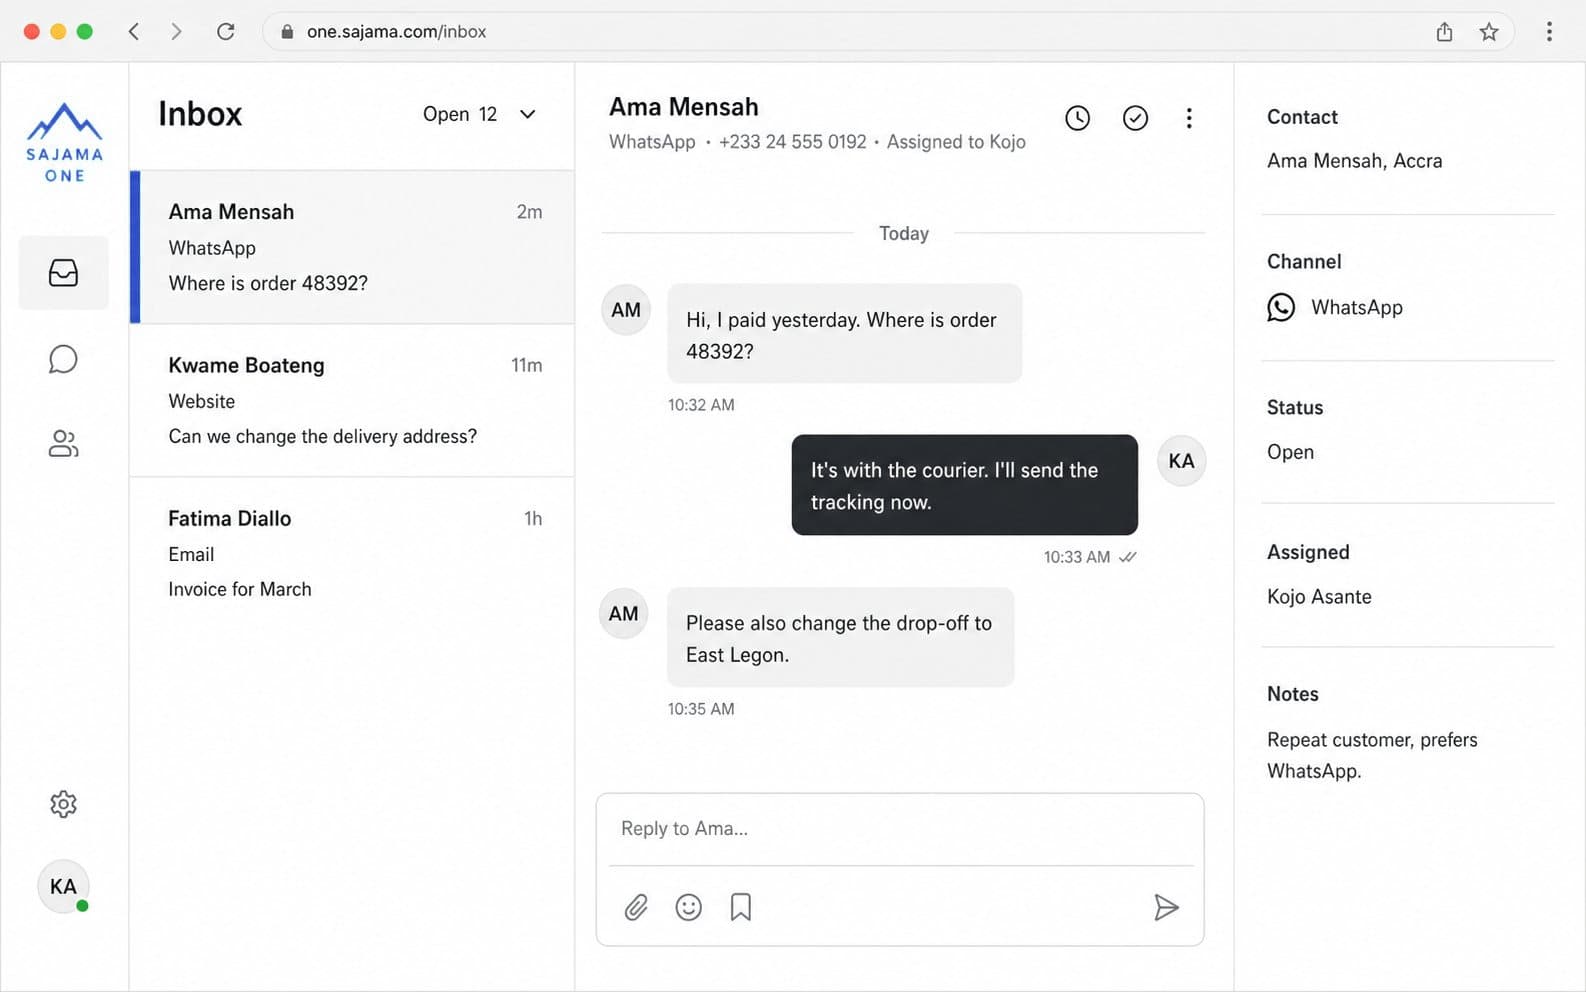Bookmark this page with star icon
The image size is (1586, 992).
click(1489, 31)
